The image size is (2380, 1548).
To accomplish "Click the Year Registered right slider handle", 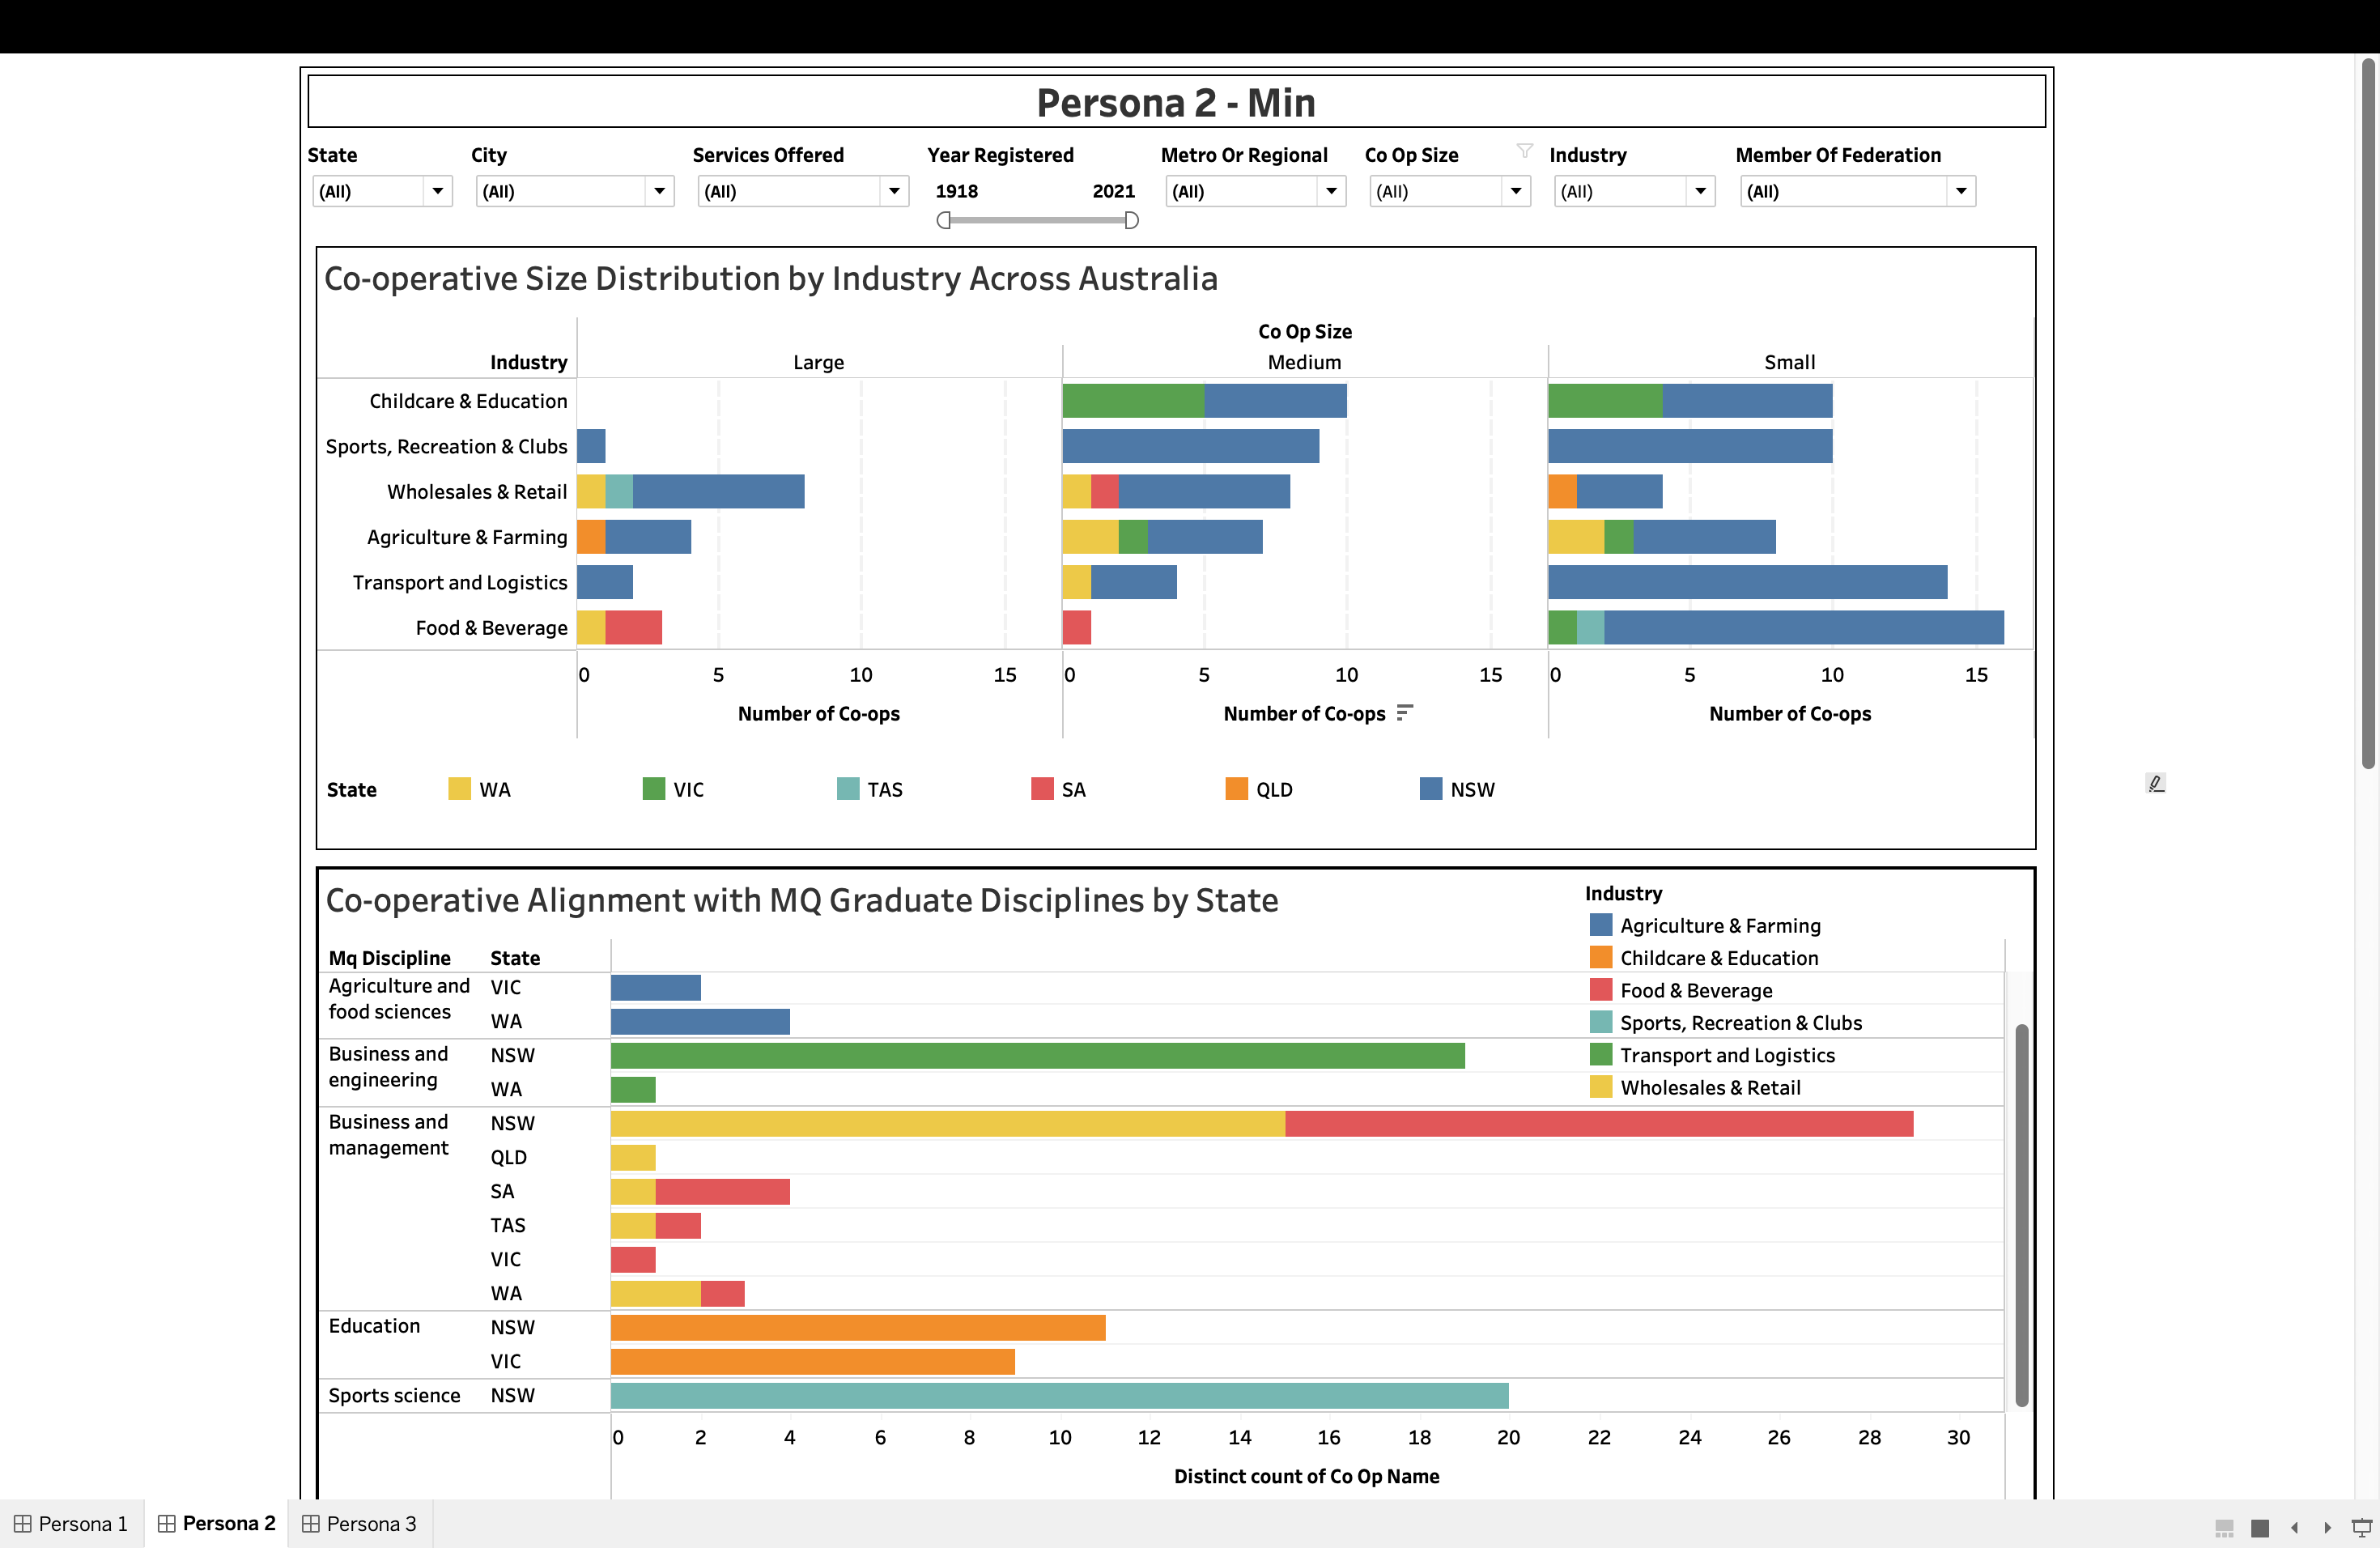I will (x=1131, y=220).
